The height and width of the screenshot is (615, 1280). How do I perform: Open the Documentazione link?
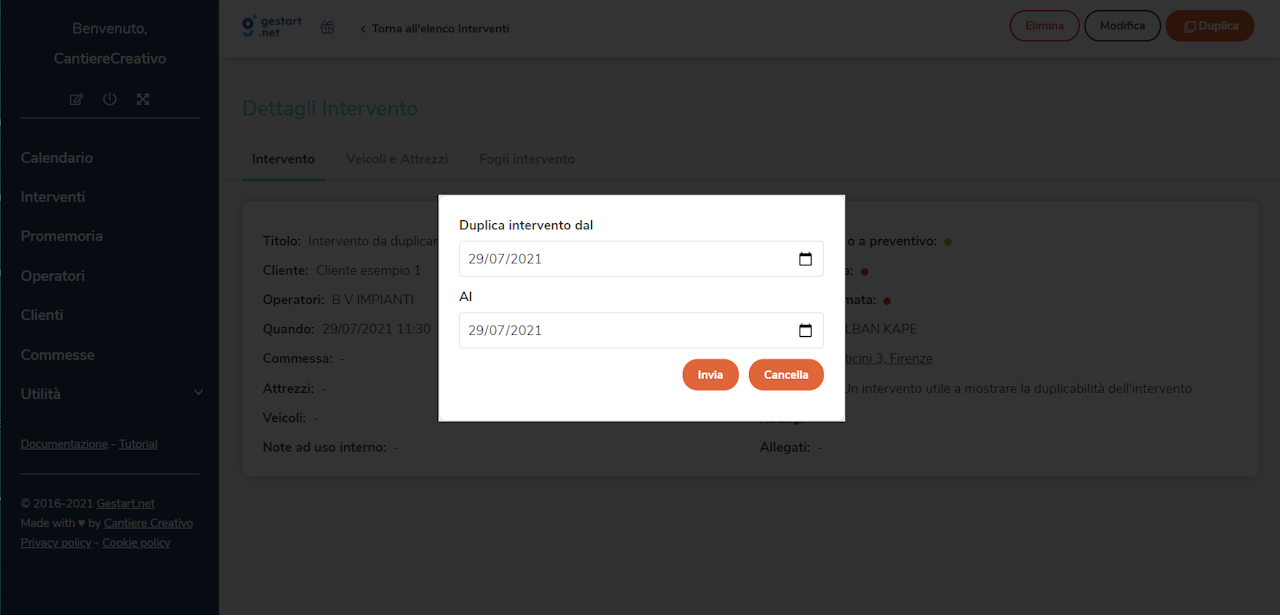click(64, 443)
